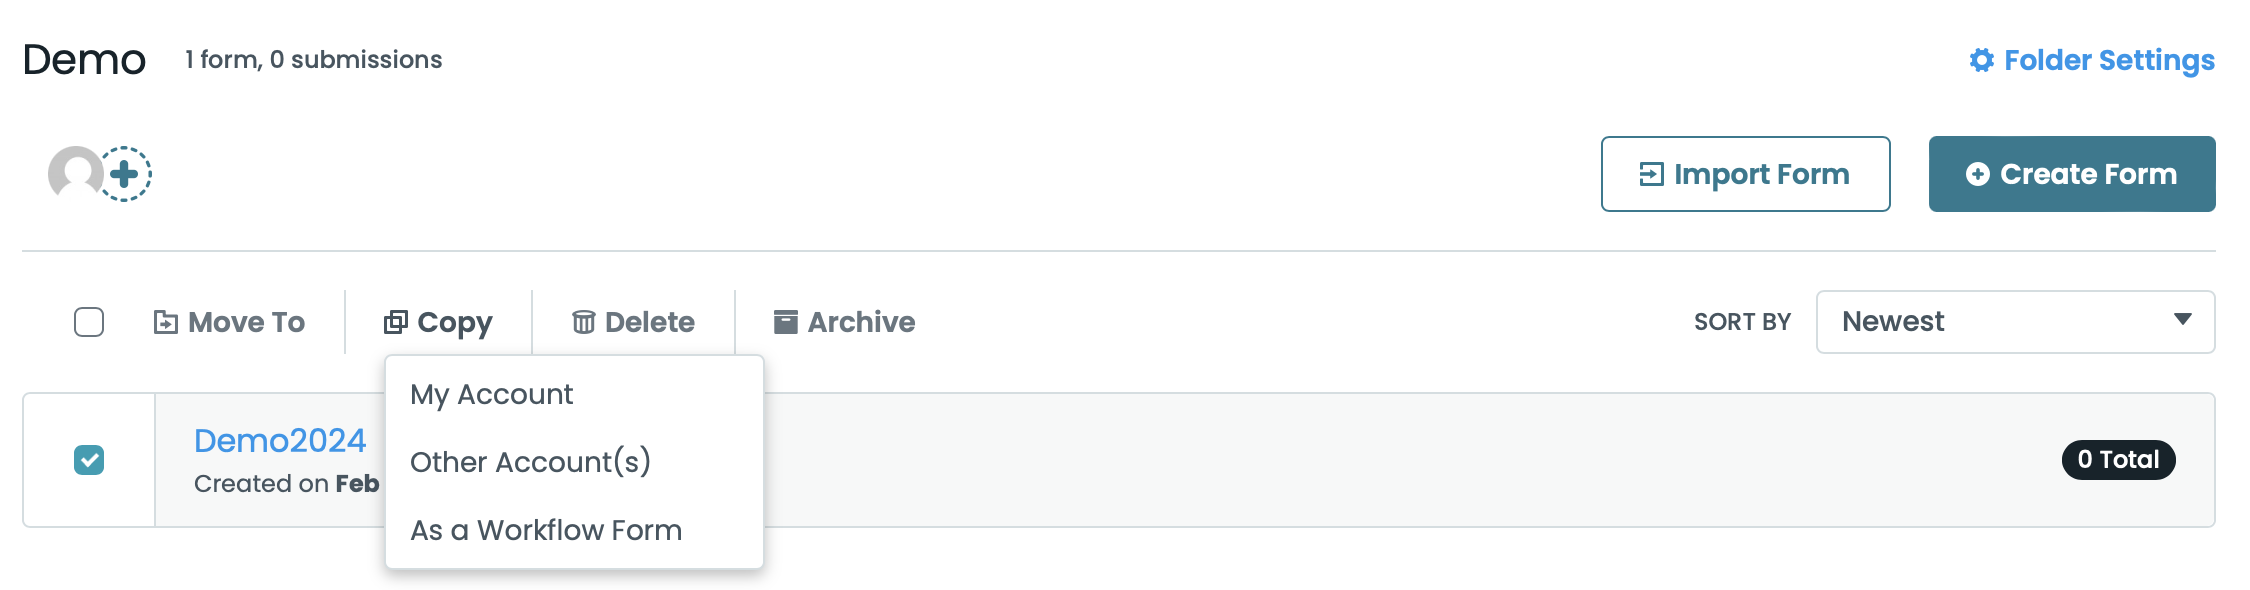This screenshot has height=590, width=2250.
Task: Open the Copy options dropdown menu
Action: click(x=440, y=321)
